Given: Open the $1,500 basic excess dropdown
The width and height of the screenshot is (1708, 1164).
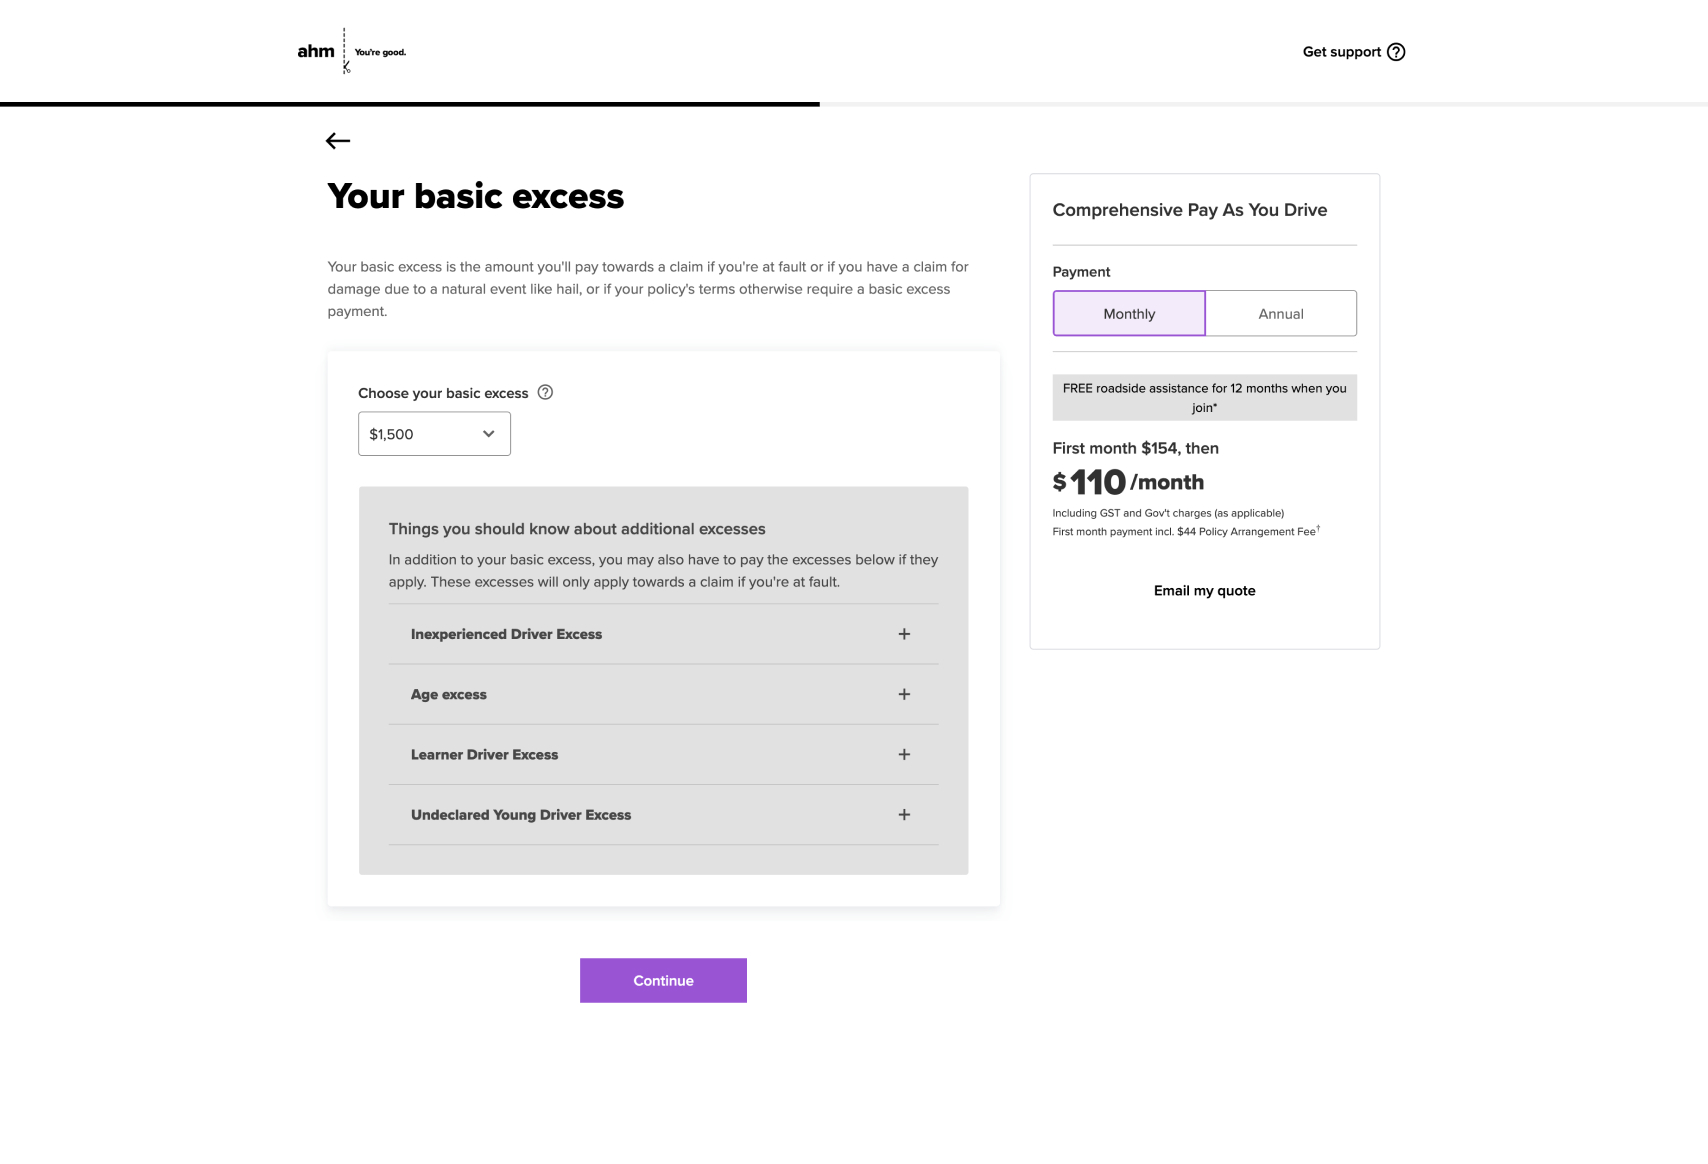Looking at the screenshot, I should [434, 434].
